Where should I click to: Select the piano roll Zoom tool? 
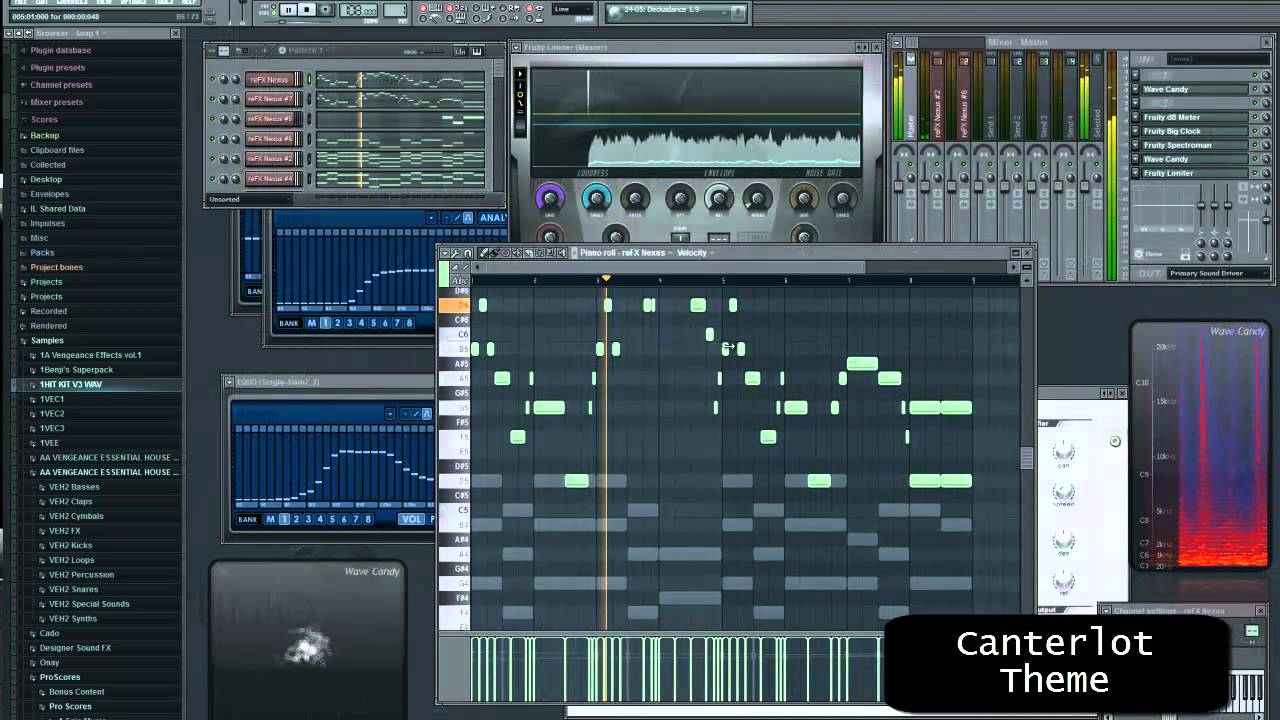tap(549, 253)
